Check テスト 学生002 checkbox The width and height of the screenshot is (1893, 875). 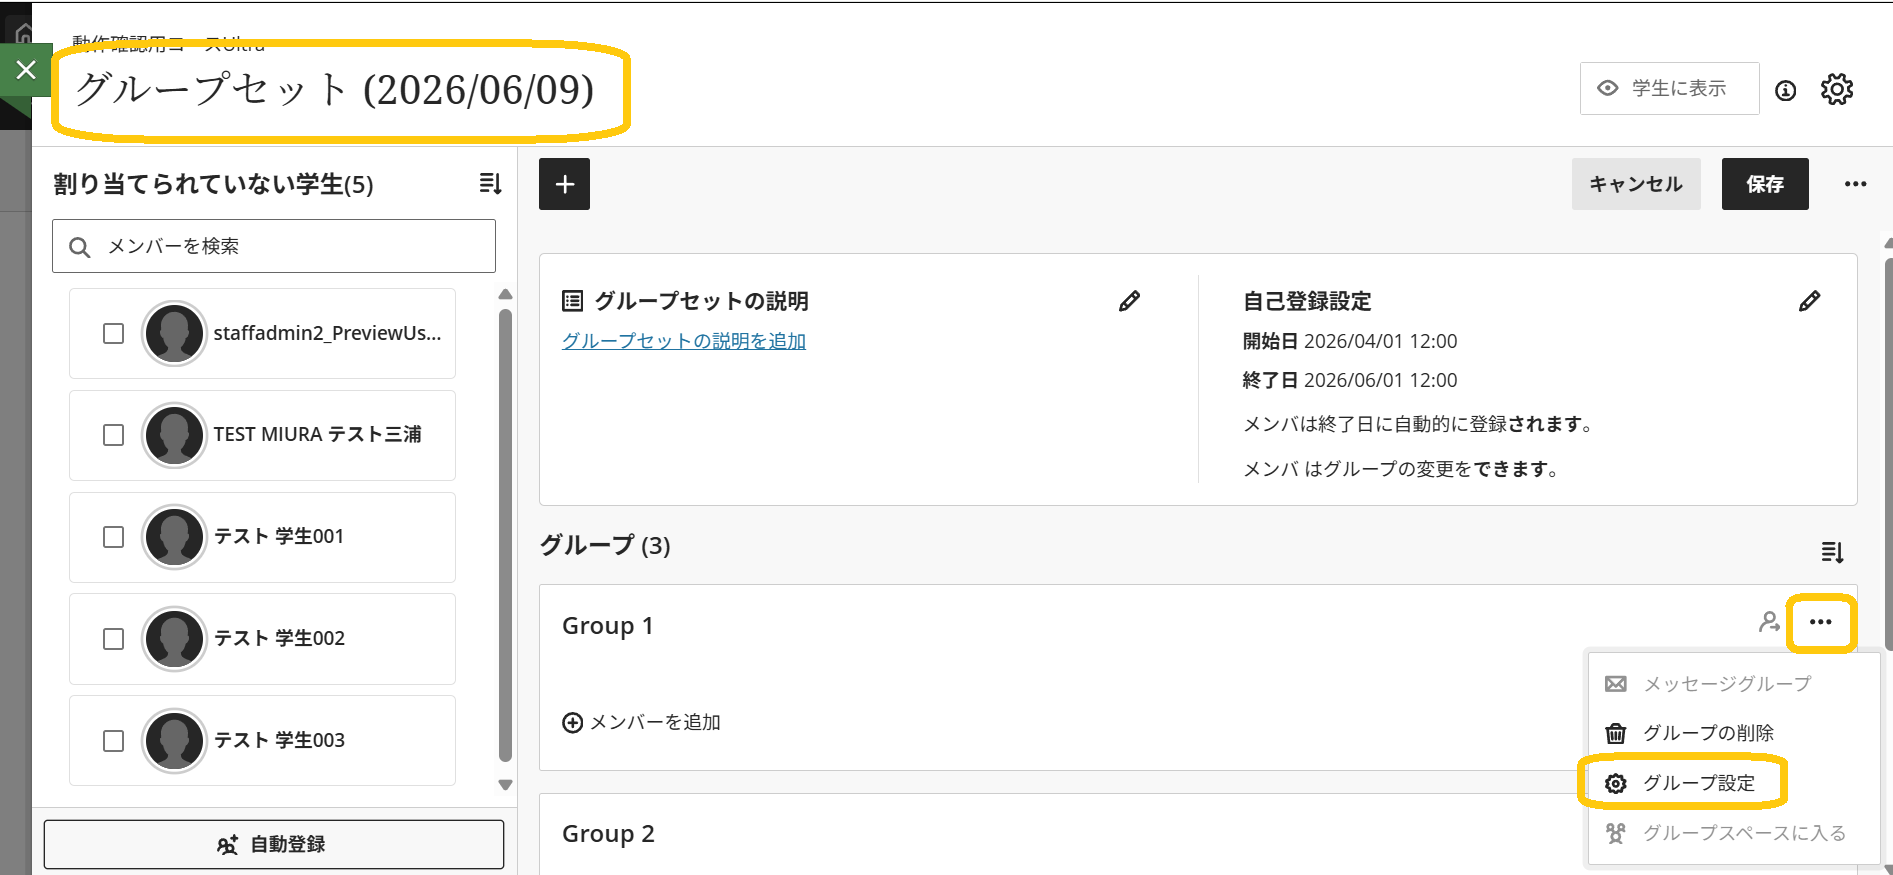(x=114, y=639)
